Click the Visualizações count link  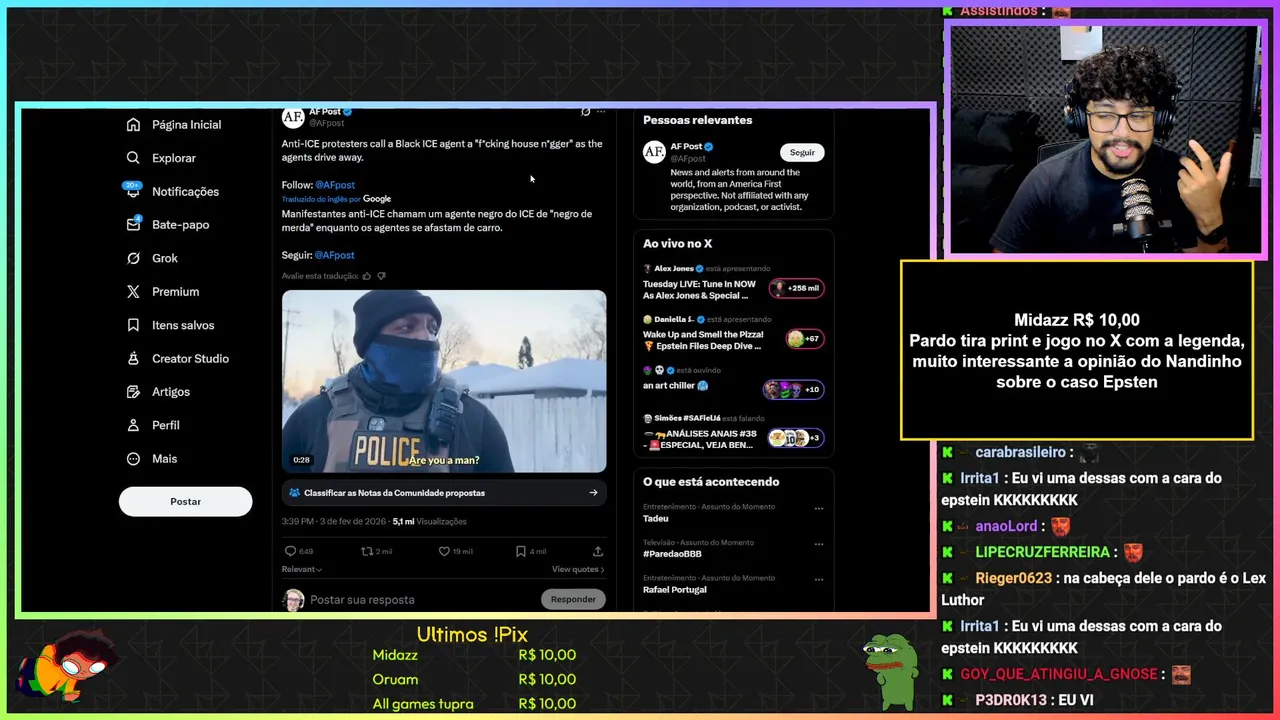coord(429,521)
